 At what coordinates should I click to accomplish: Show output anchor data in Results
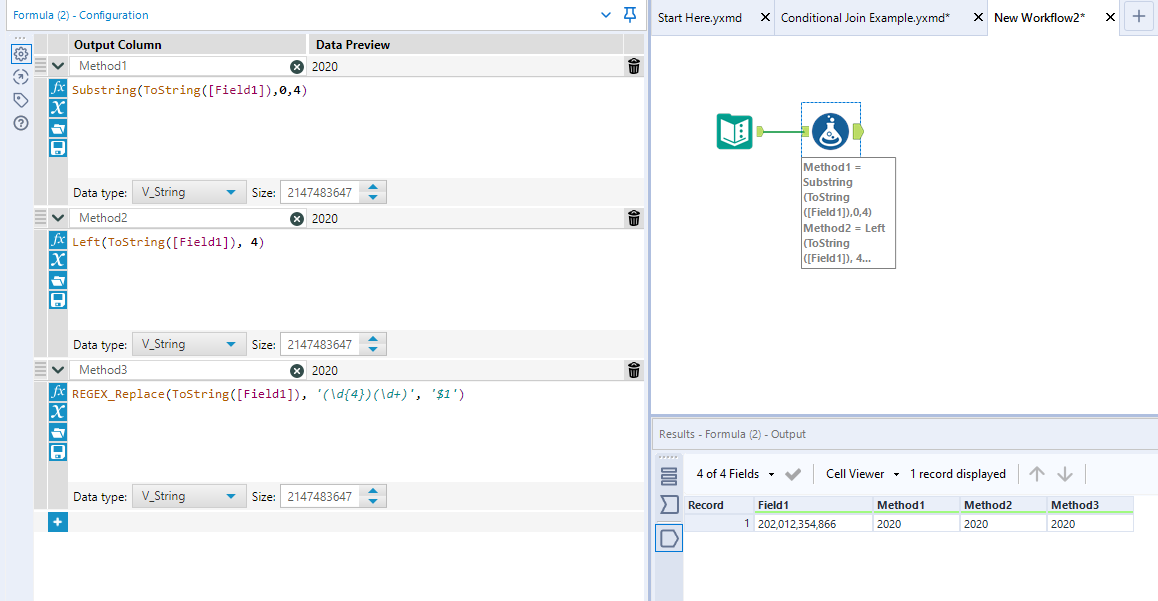(669, 539)
